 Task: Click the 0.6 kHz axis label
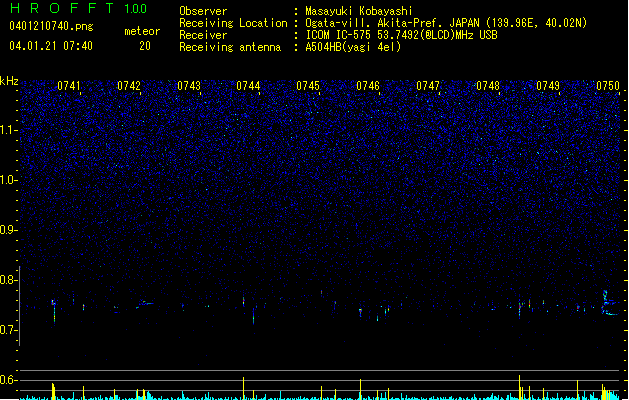tap(8, 380)
